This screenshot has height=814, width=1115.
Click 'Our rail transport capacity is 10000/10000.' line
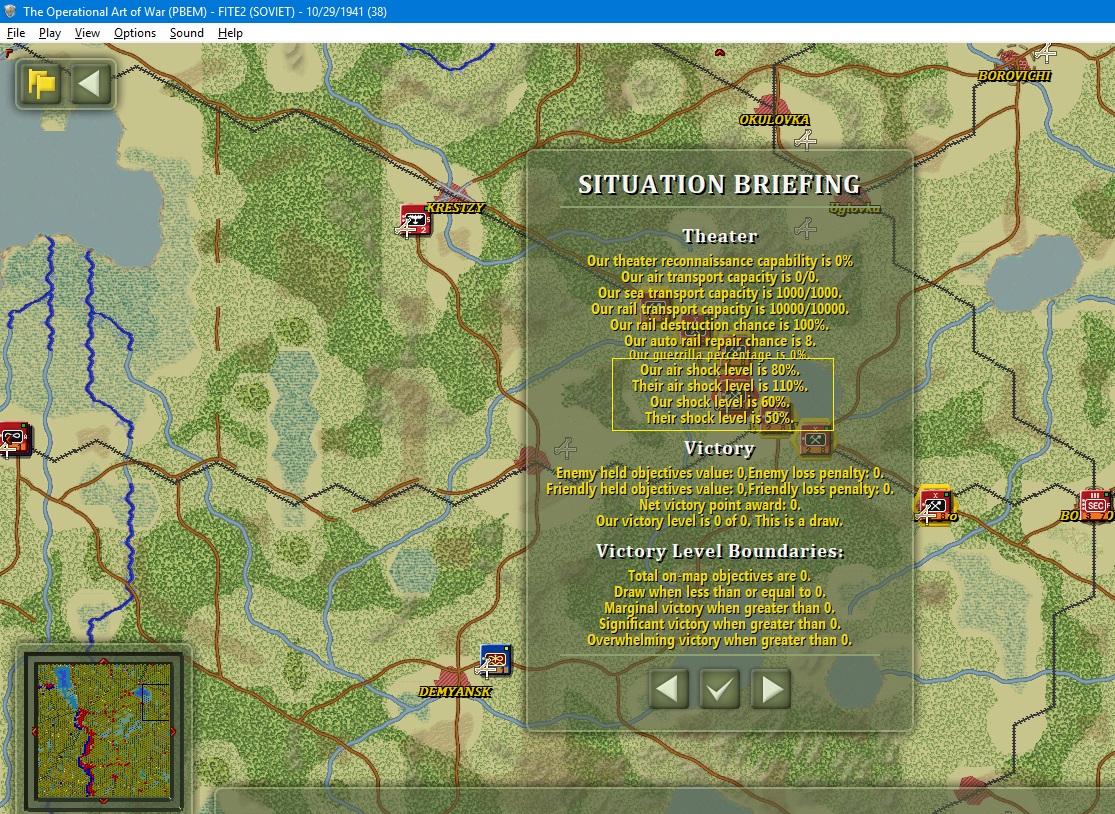[720, 309]
